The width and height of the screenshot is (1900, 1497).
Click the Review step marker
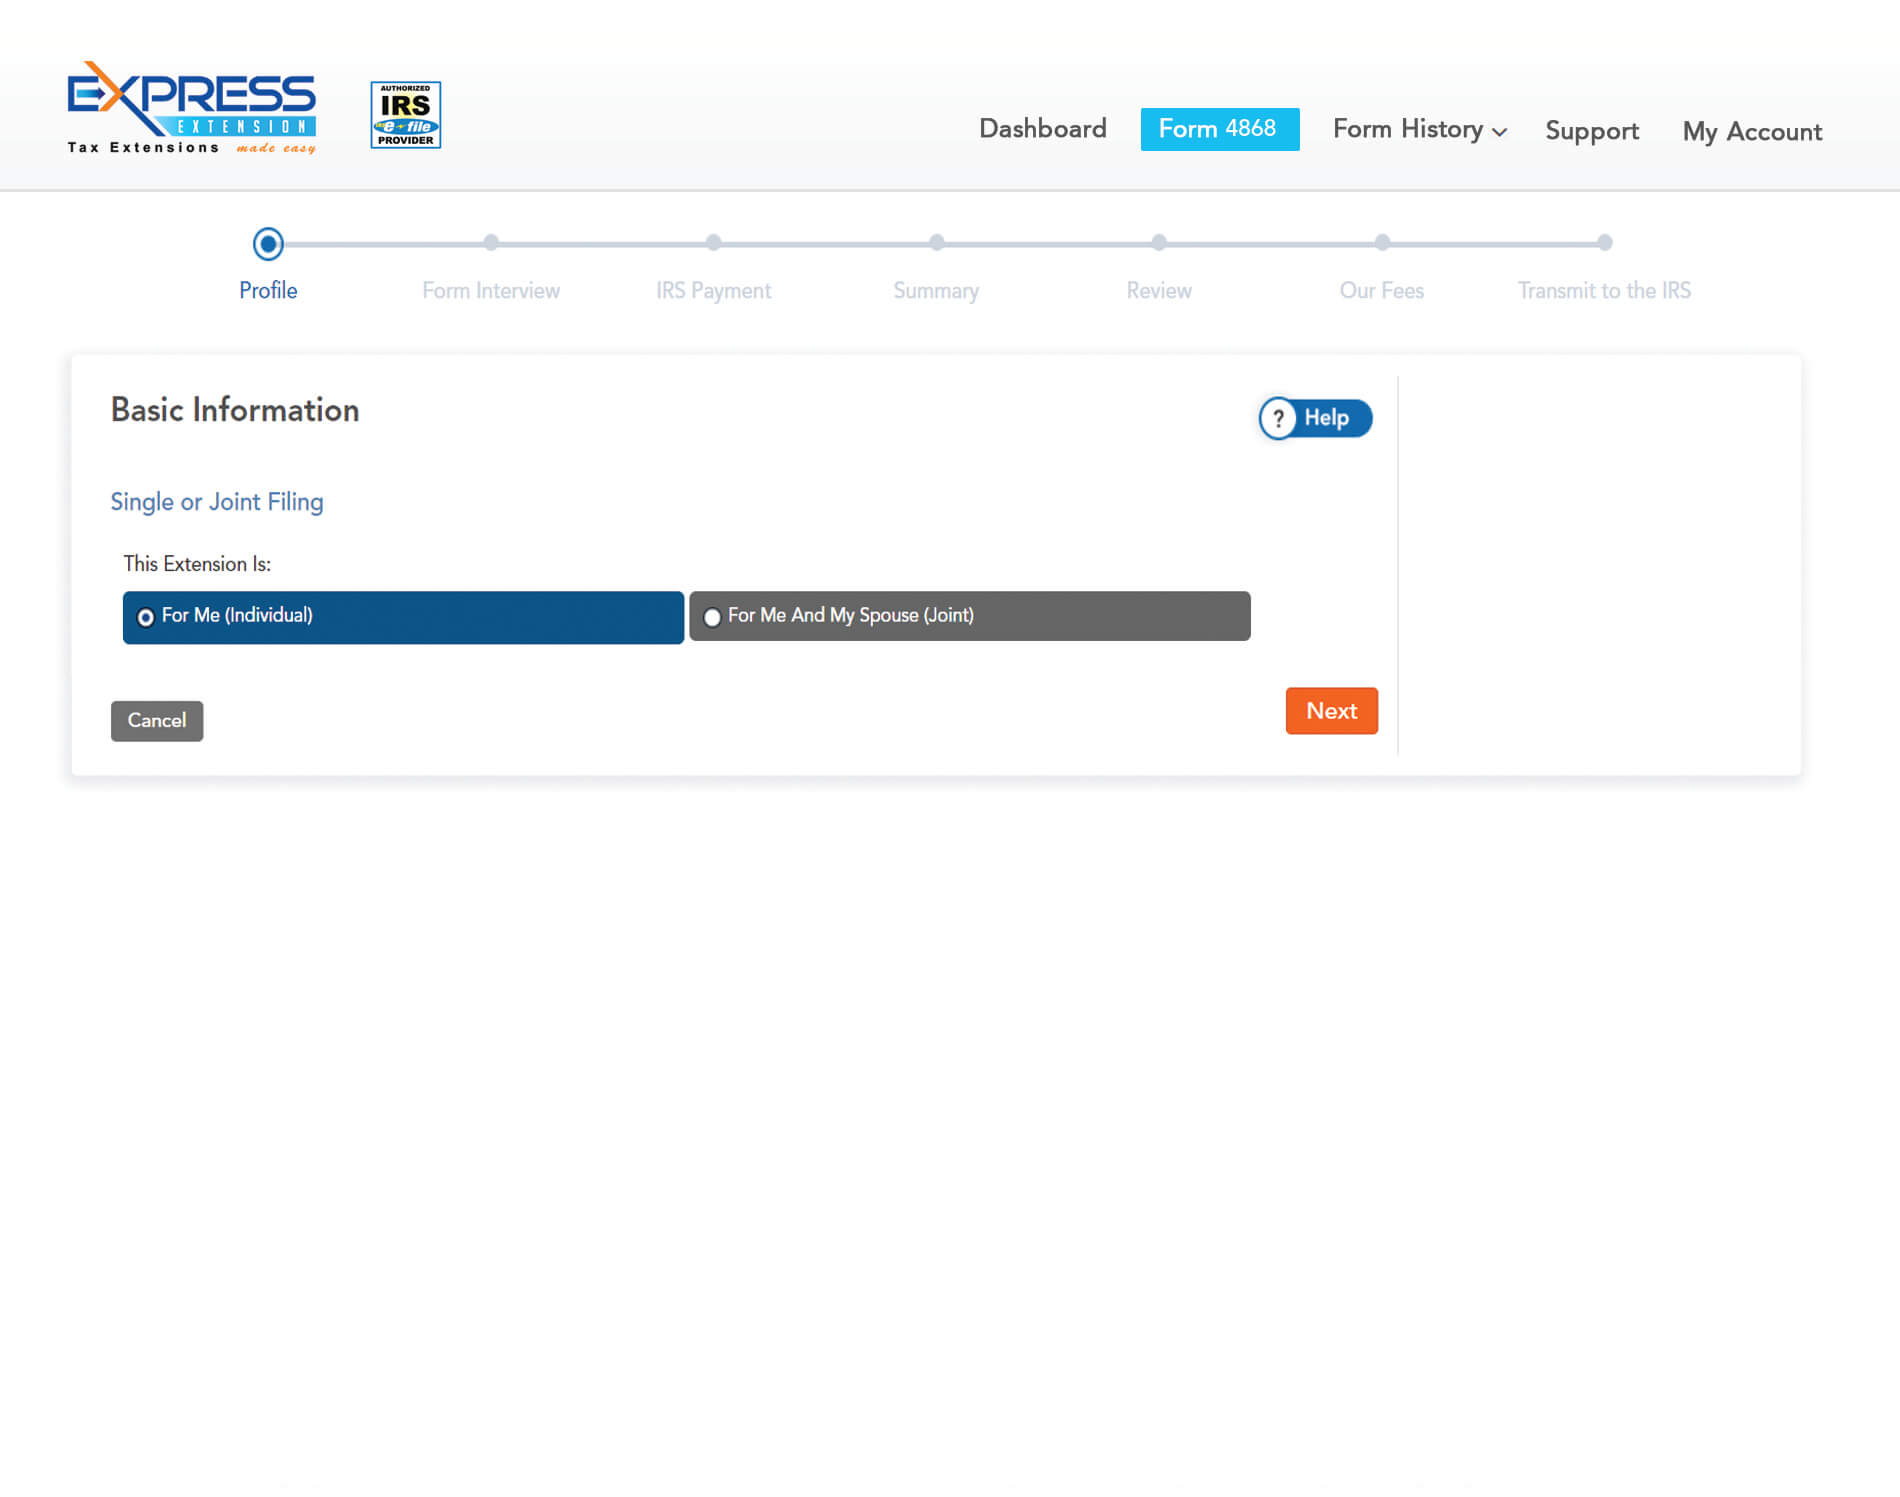click(1159, 243)
